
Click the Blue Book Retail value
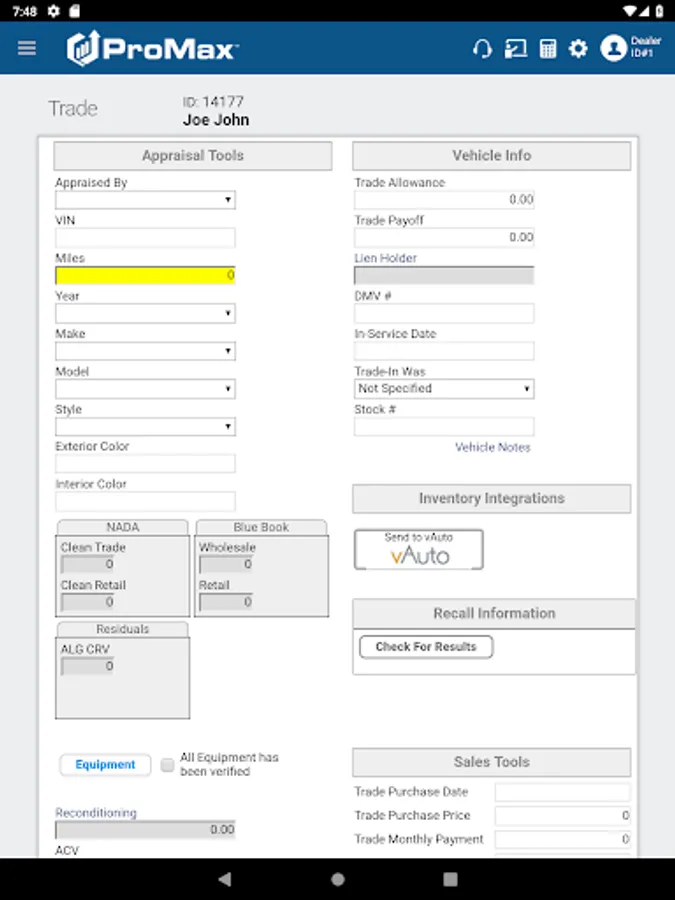pos(226,602)
